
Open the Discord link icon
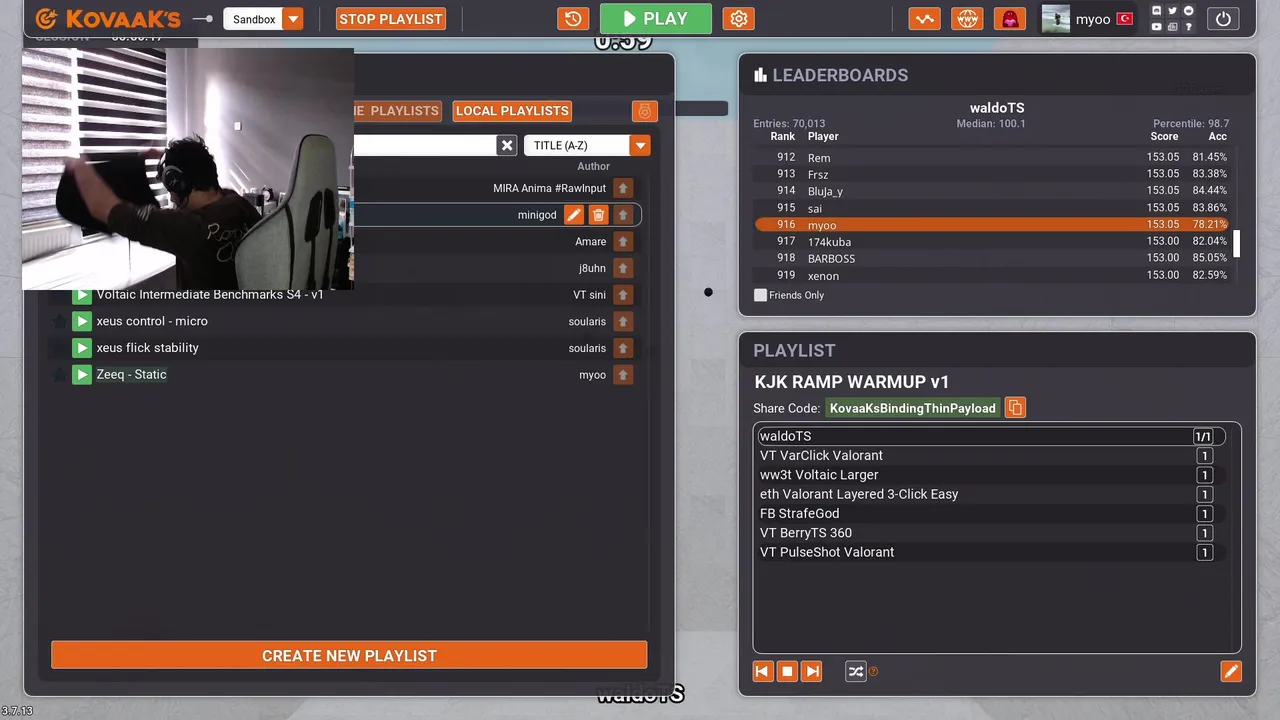click(x=1157, y=11)
